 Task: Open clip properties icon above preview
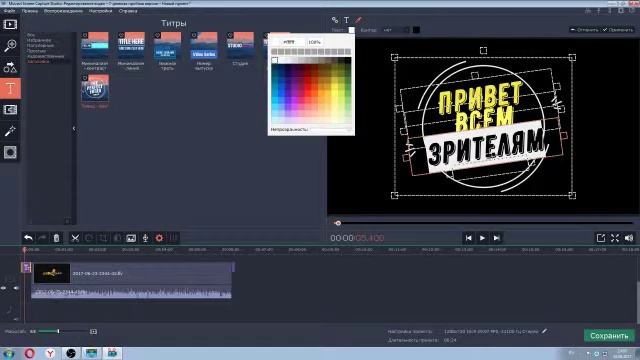pyautogui.click(x=335, y=20)
